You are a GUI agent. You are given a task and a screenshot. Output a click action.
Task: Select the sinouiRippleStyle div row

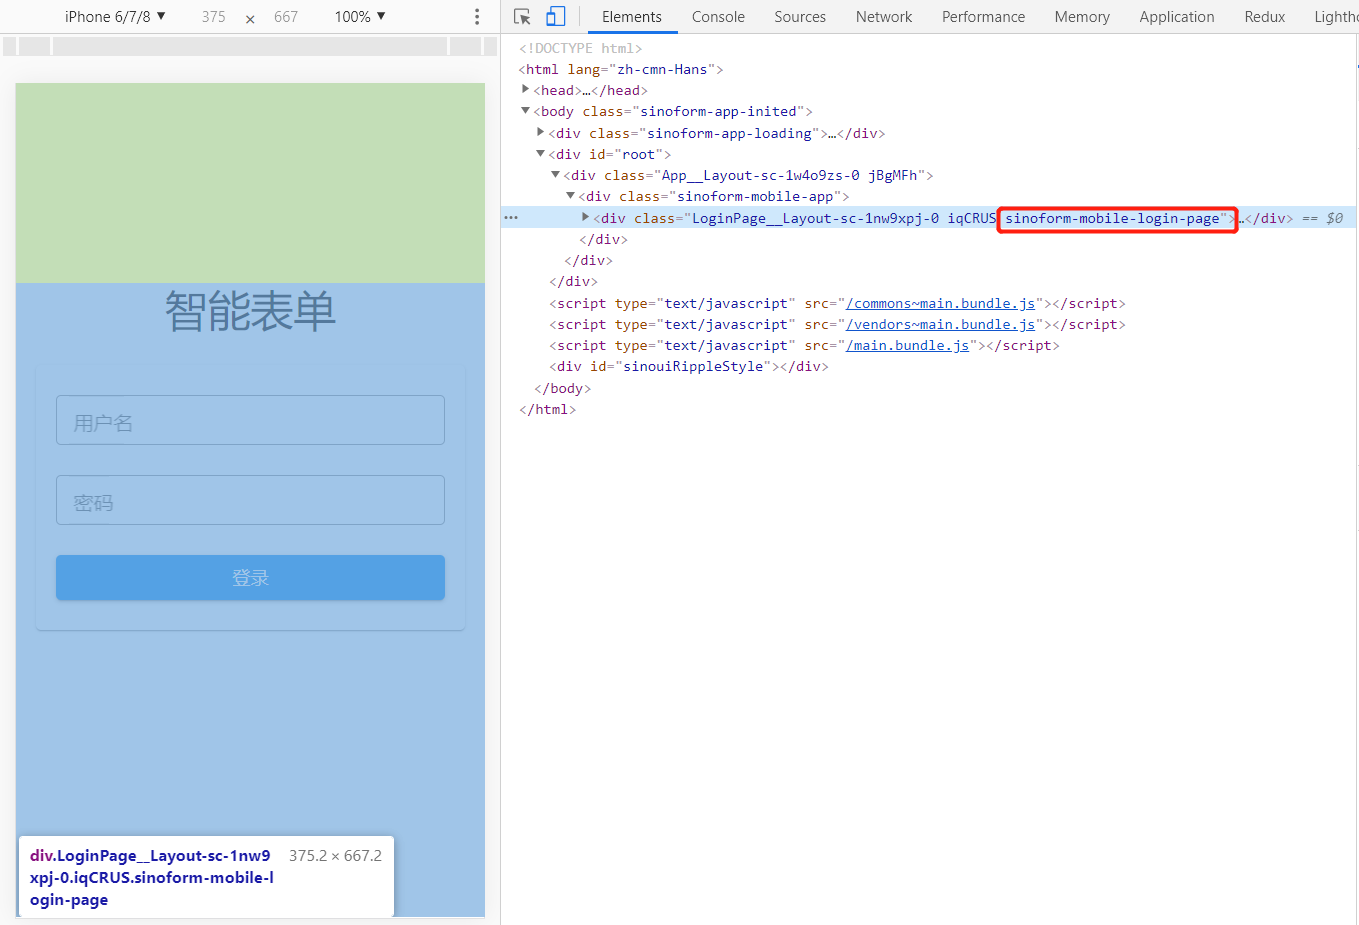(688, 366)
